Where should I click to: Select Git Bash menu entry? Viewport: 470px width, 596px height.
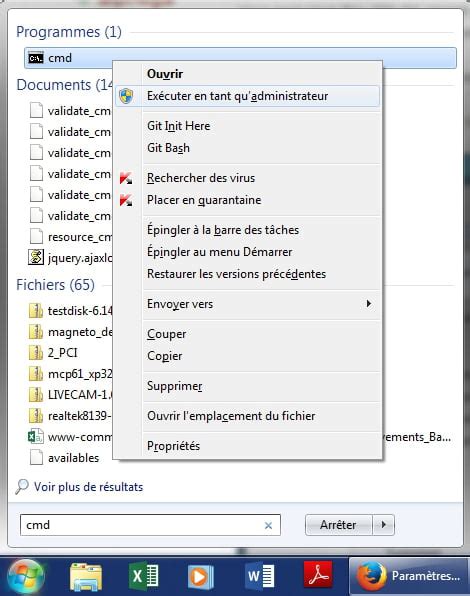[x=168, y=148]
